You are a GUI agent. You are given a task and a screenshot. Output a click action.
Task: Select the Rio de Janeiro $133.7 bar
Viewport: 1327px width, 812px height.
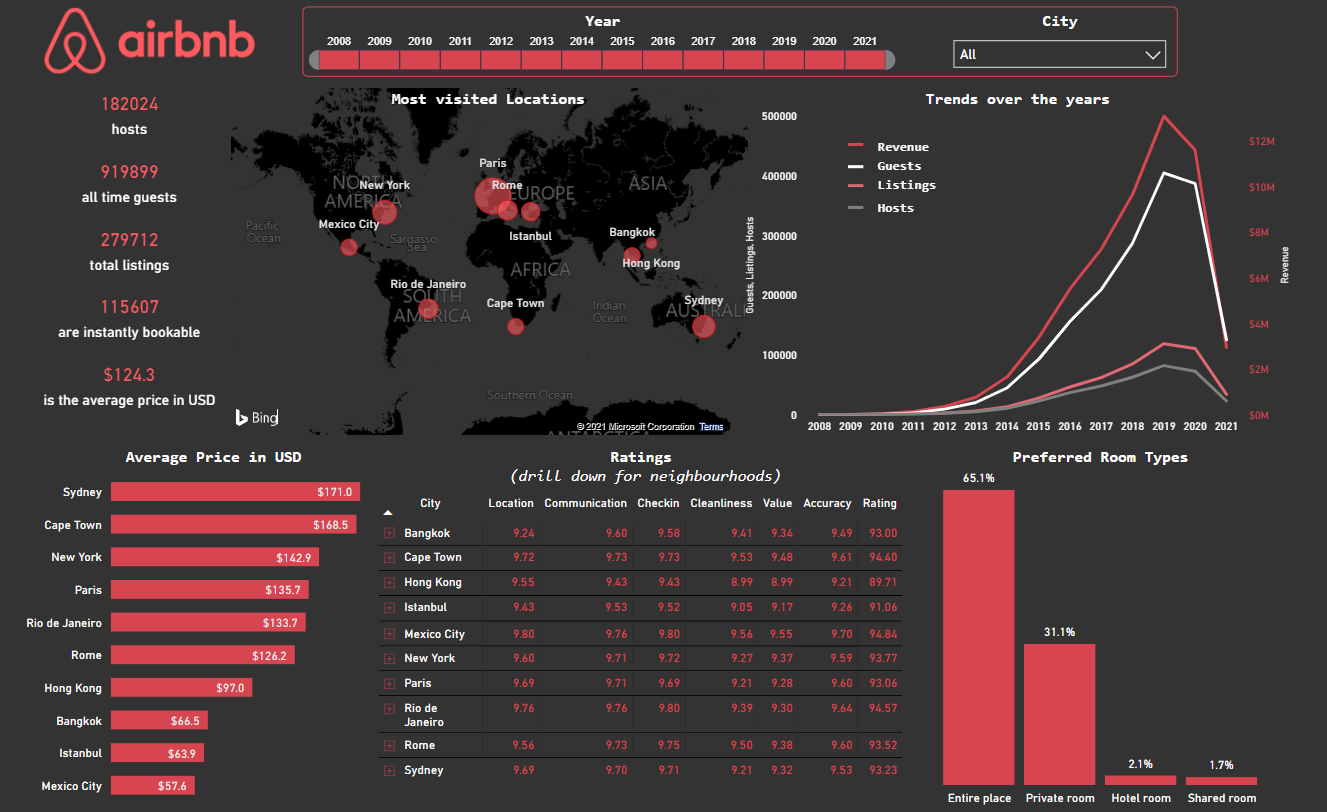click(208, 622)
